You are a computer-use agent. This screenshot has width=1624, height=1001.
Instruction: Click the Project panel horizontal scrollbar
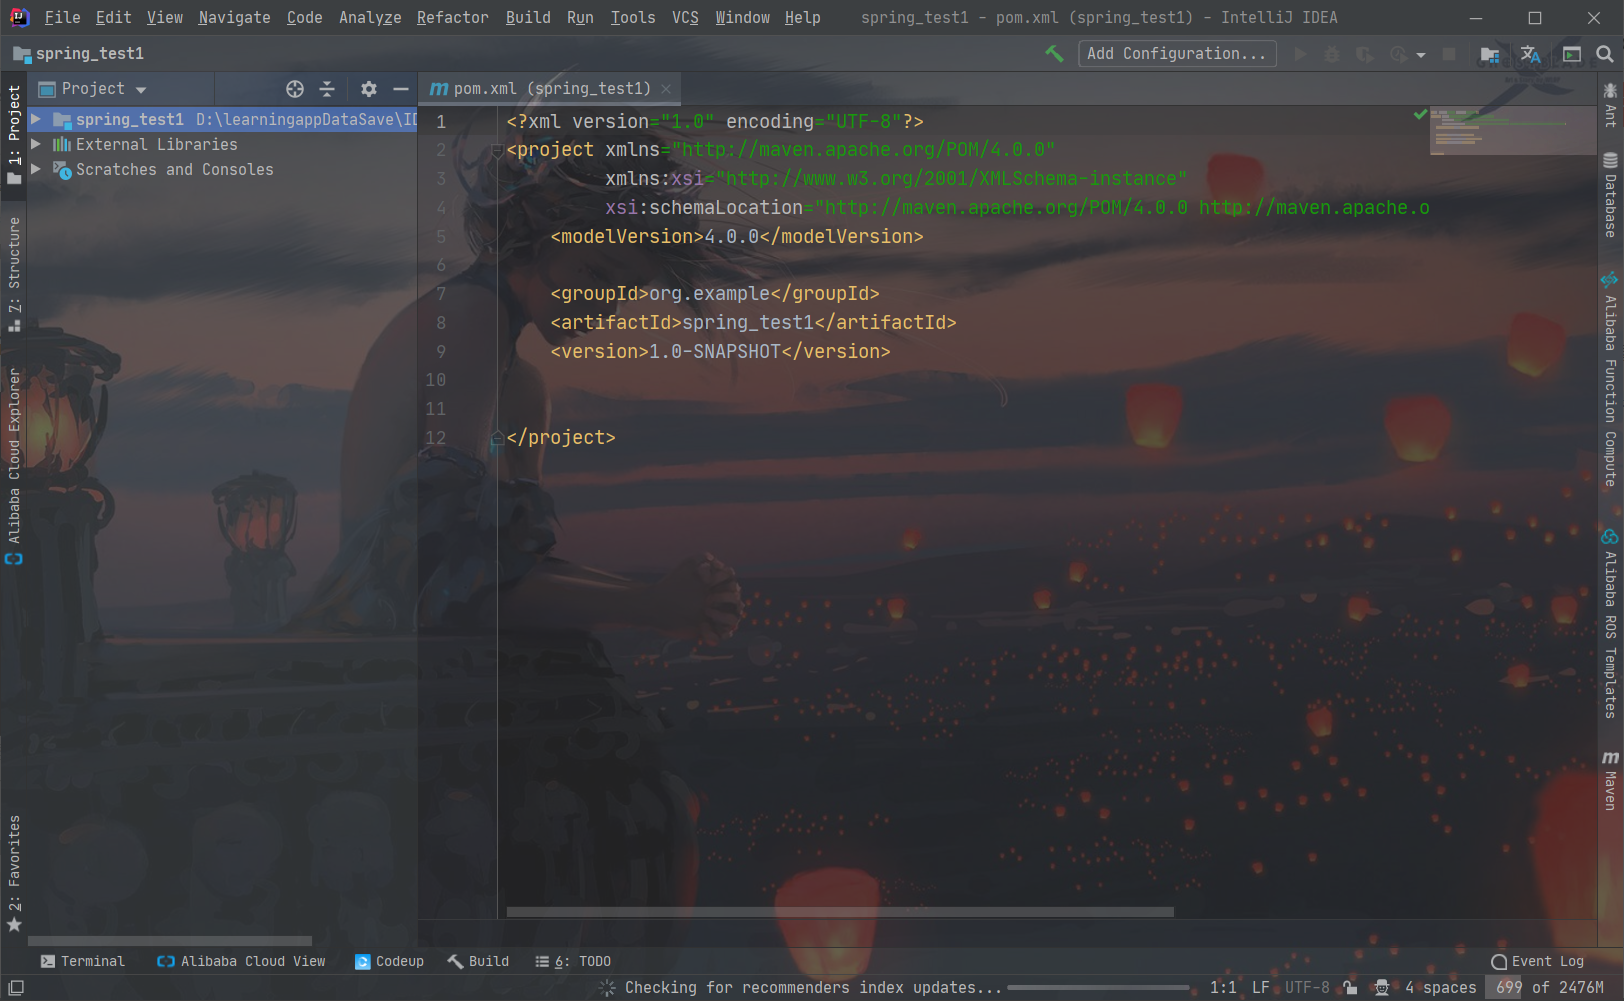tap(170, 941)
